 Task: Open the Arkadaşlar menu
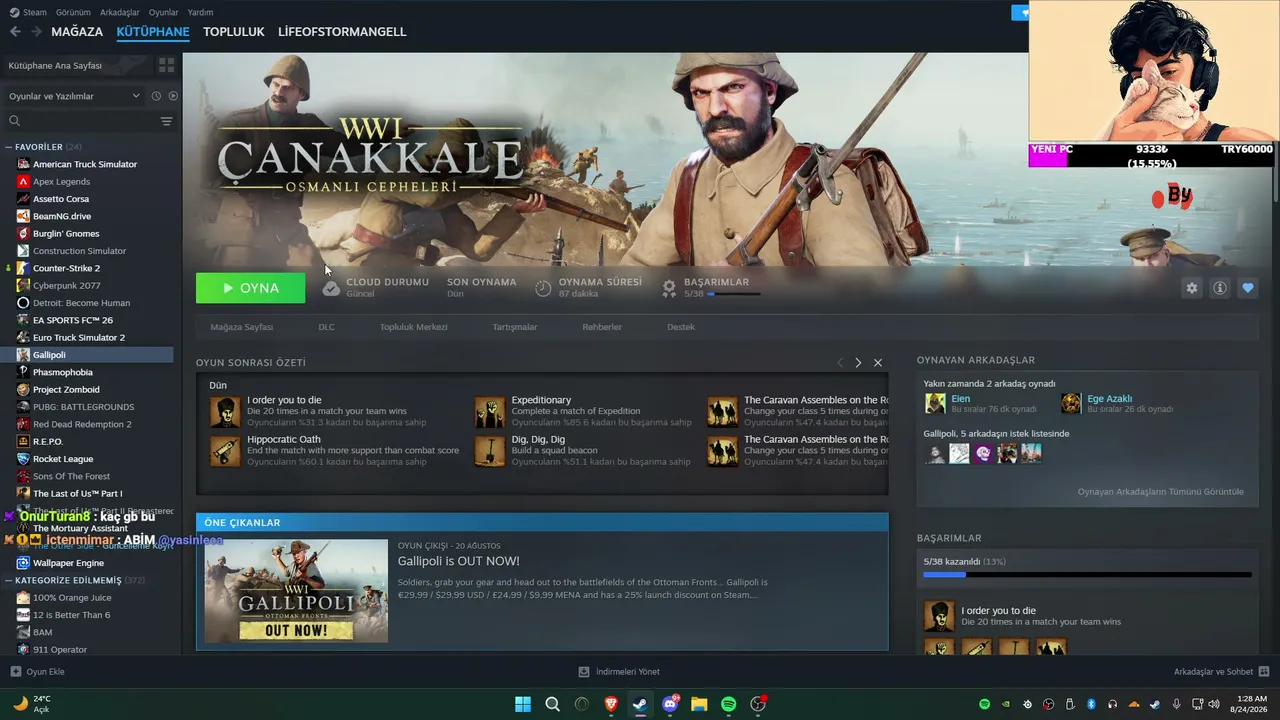(x=120, y=12)
